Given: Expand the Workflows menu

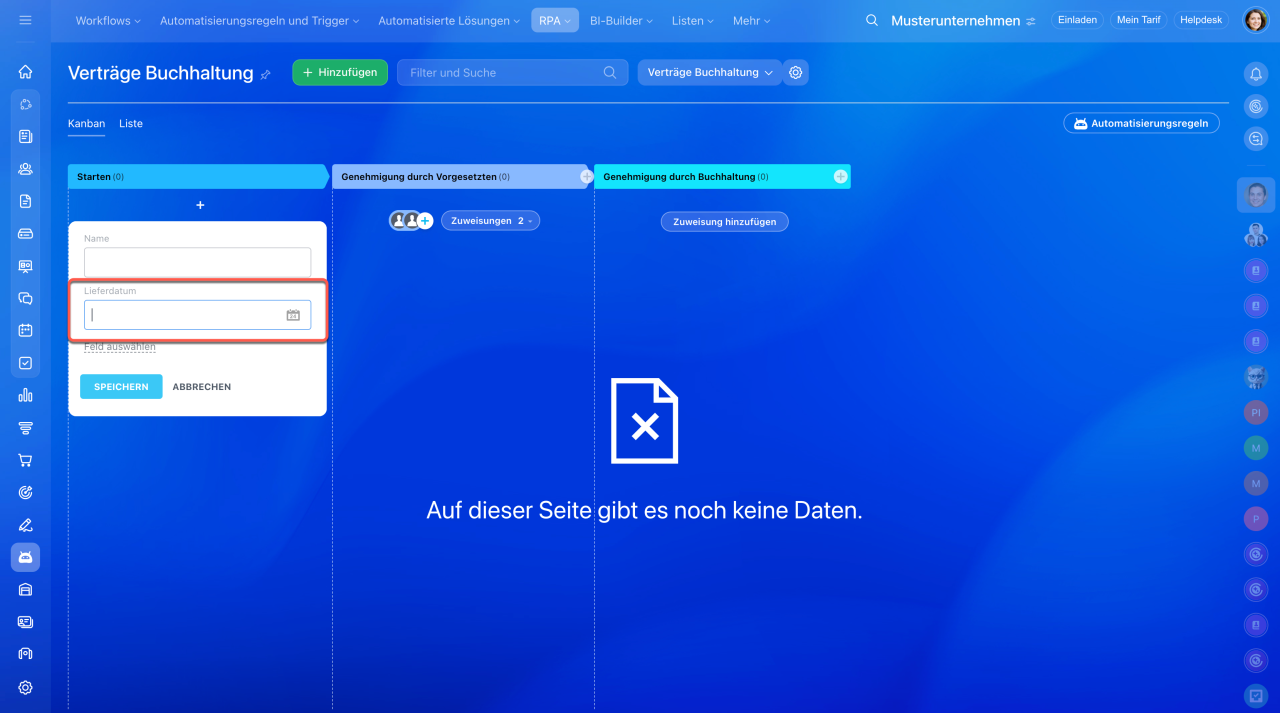Looking at the screenshot, I should 108,20.
